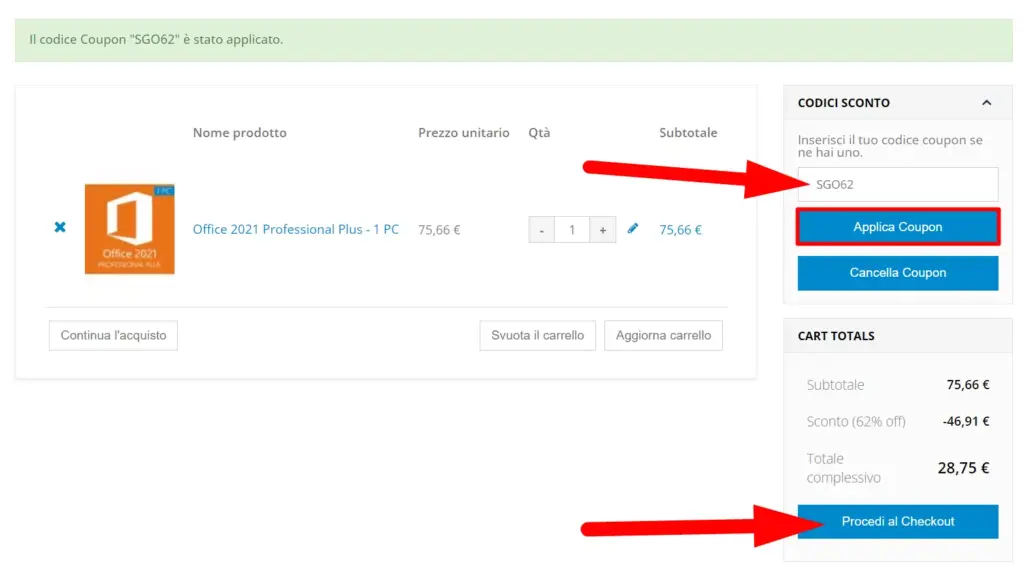
Task: Continue shopping via Continua l'acquisto
Action: click(x=113, y=336)
